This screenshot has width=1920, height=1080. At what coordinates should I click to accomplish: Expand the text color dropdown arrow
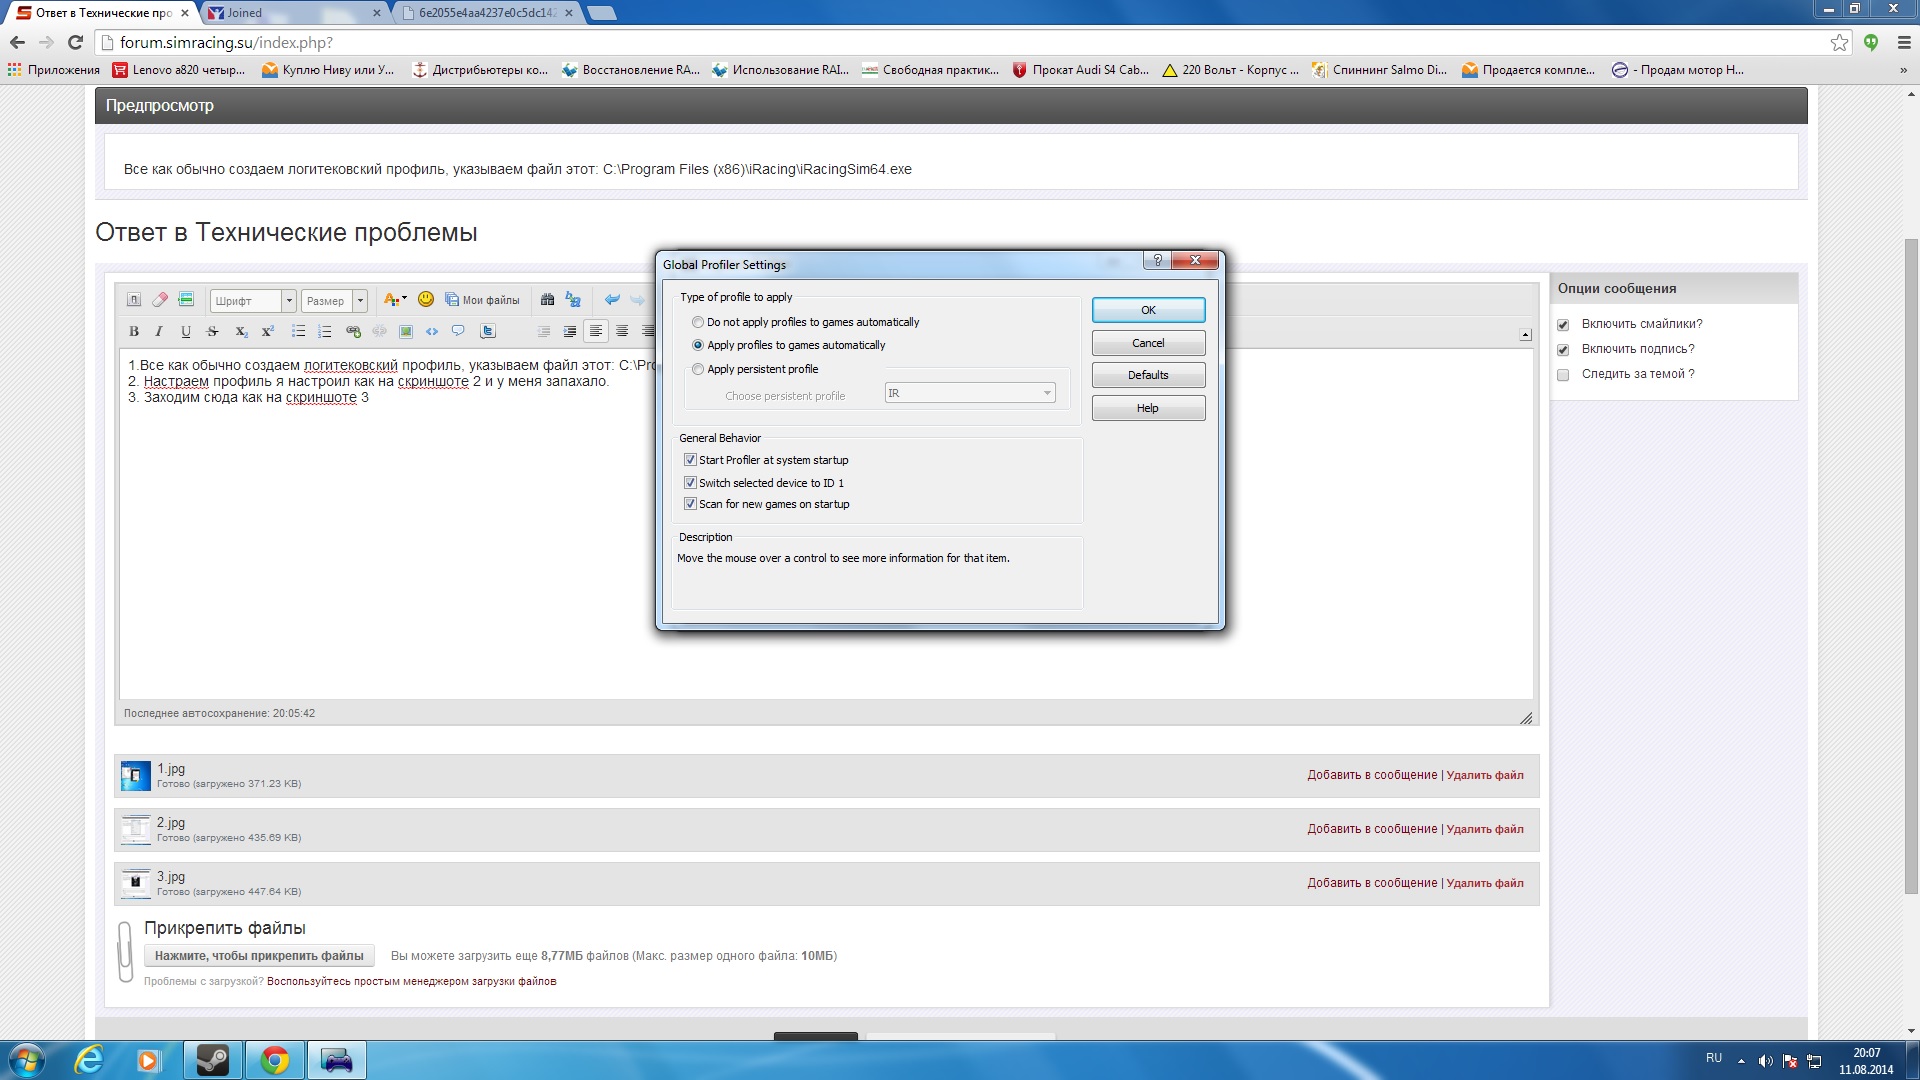pos(404,299)
